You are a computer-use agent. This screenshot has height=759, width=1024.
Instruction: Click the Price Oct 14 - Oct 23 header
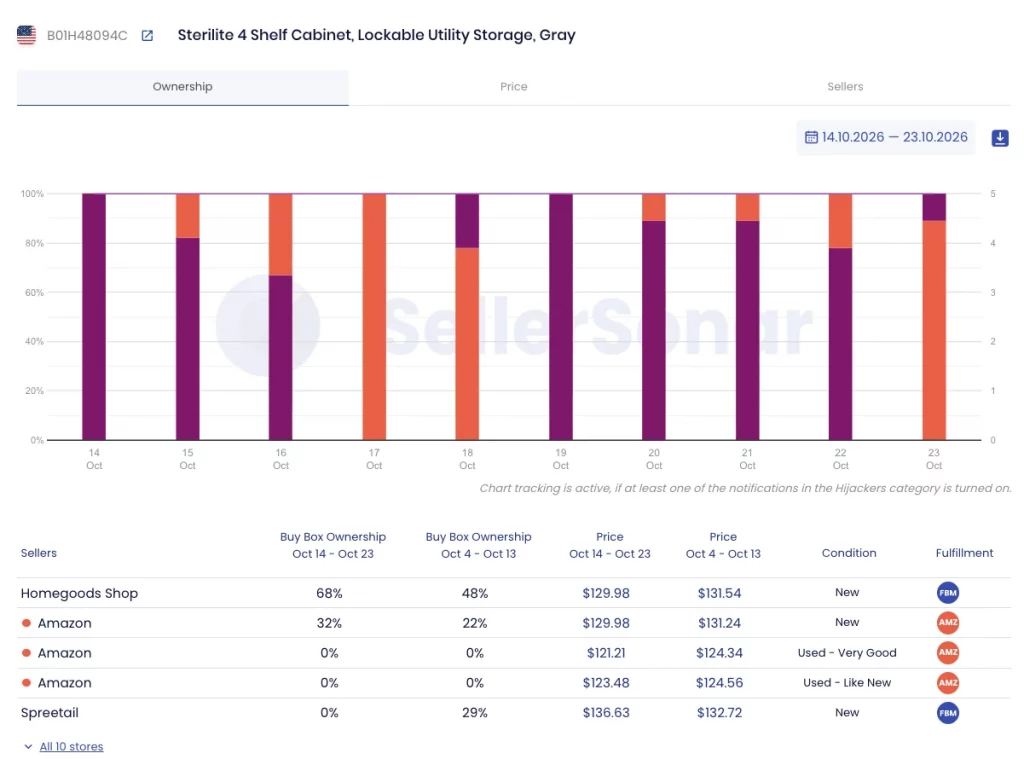610,545
